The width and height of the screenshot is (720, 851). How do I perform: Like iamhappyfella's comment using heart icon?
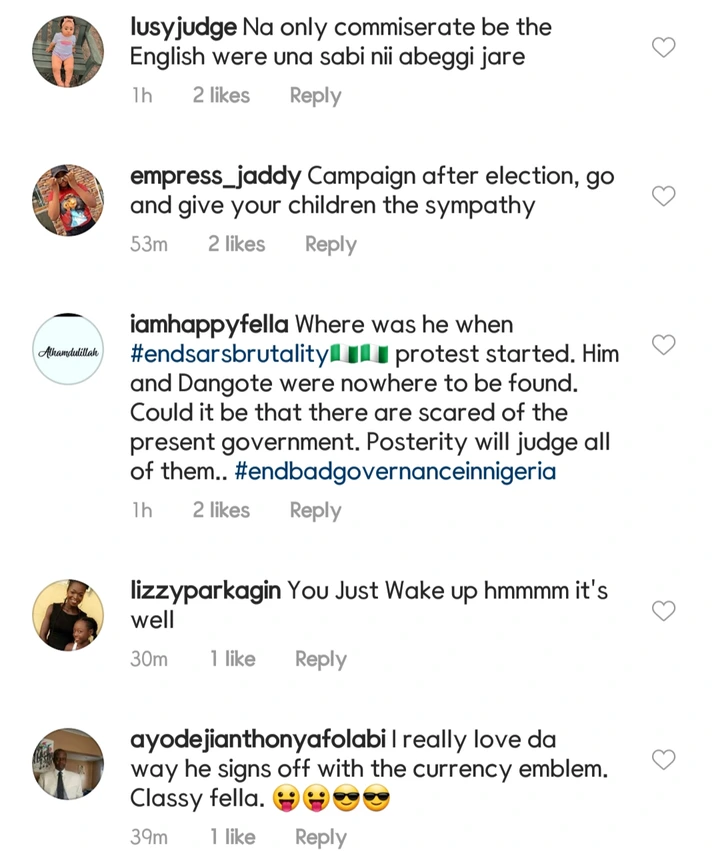pyautogui.click(x=663, y=345)
